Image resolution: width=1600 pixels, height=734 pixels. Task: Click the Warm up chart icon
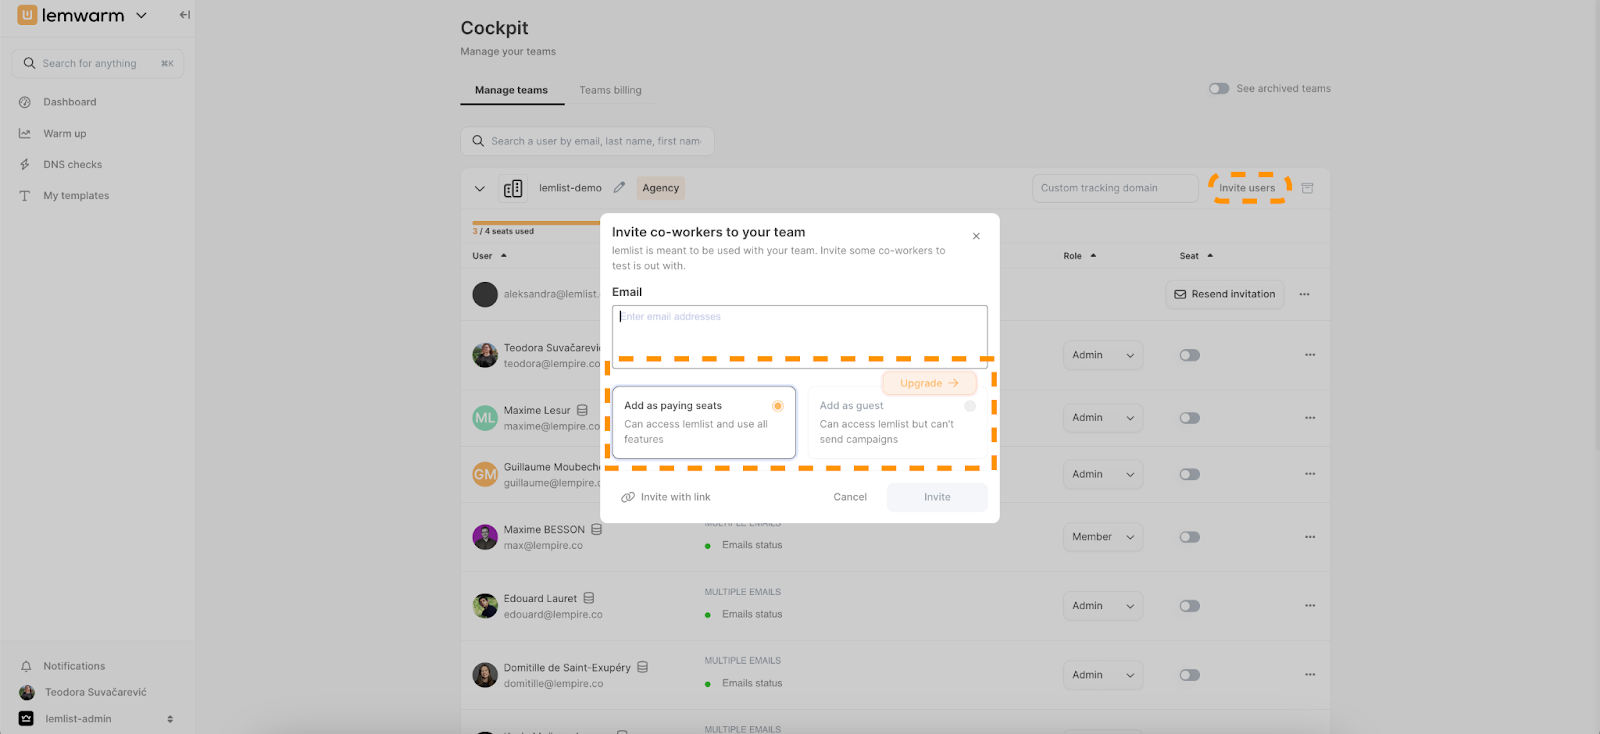(25, 134)
